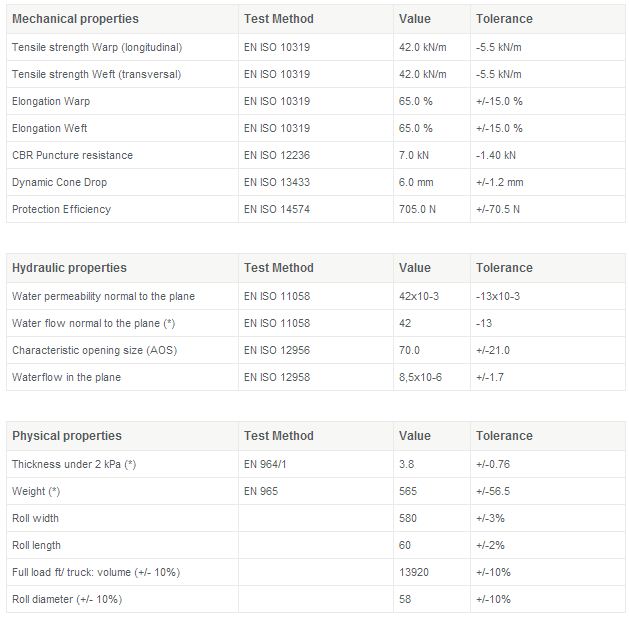The height and width of the screenshot is (618, 629).
Task: Click the Elongation Warp row label
Action: tap(51, 101)
